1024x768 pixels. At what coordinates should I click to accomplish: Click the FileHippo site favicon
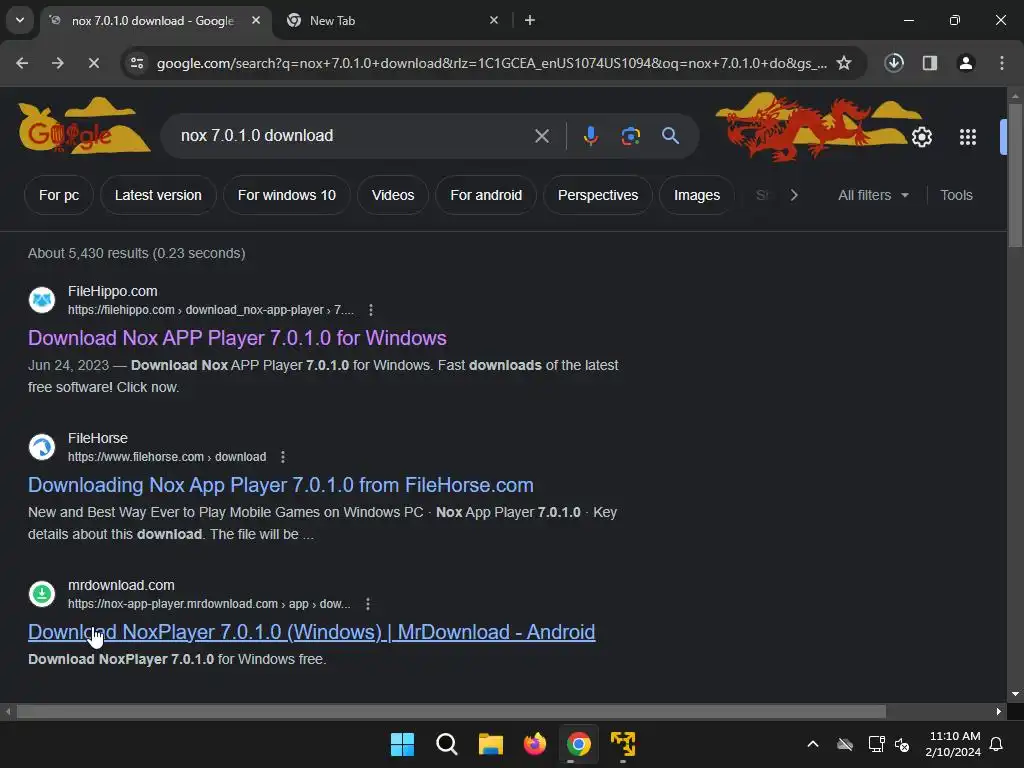pyautogui.click(x=42, y=300)
